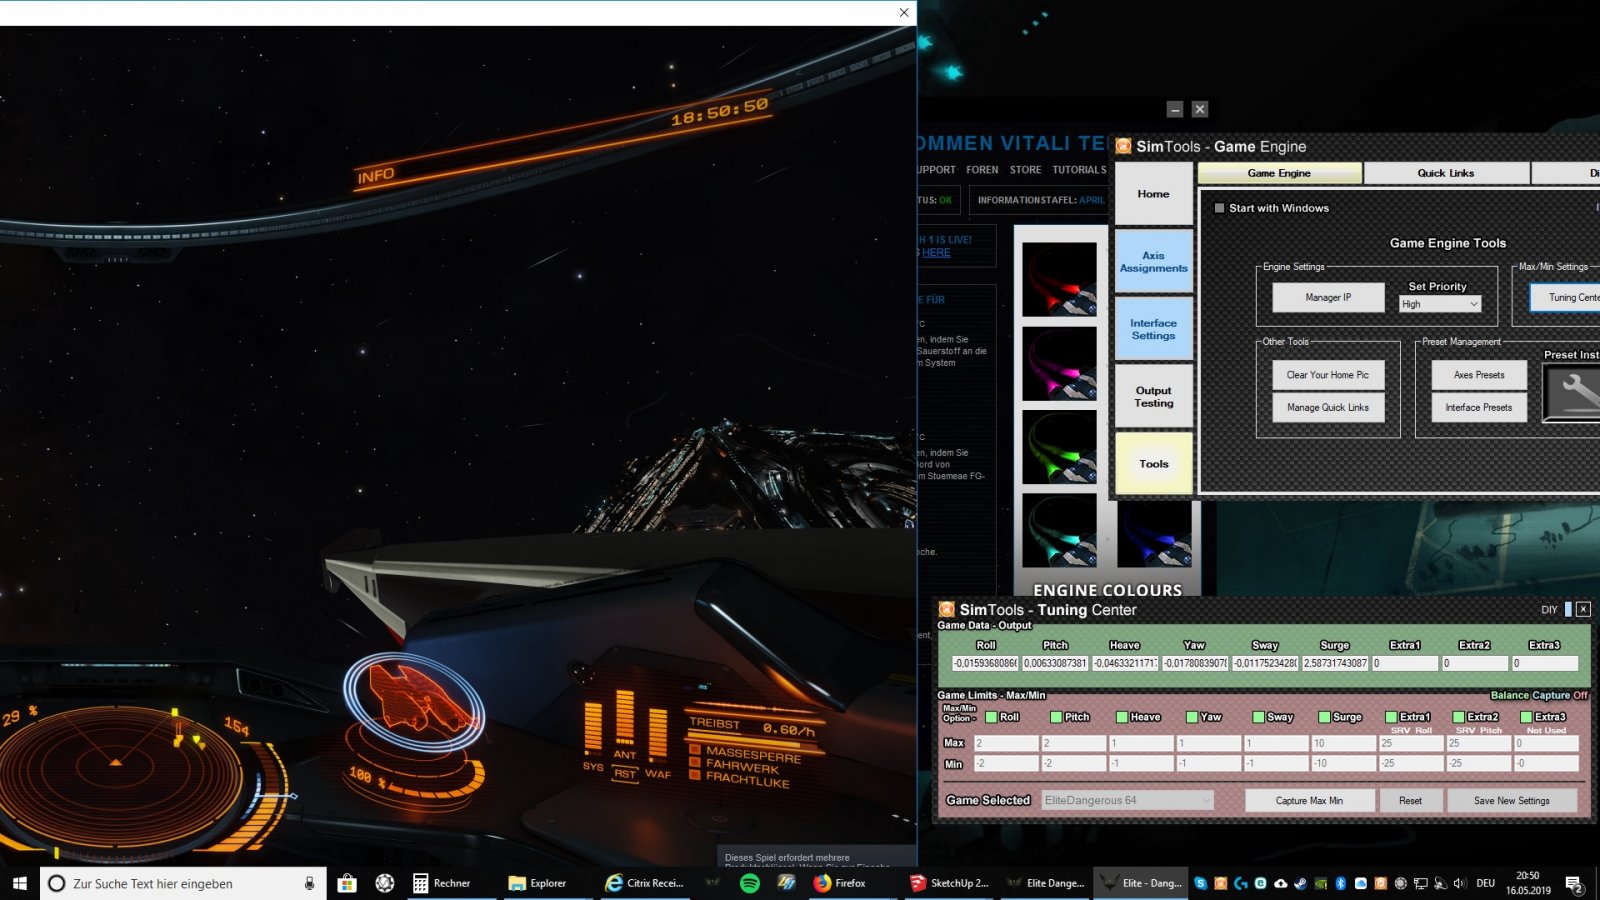Click the upload cloud tray icon
This screenshot has width=1600, height=900.
tap(1280, 883)
